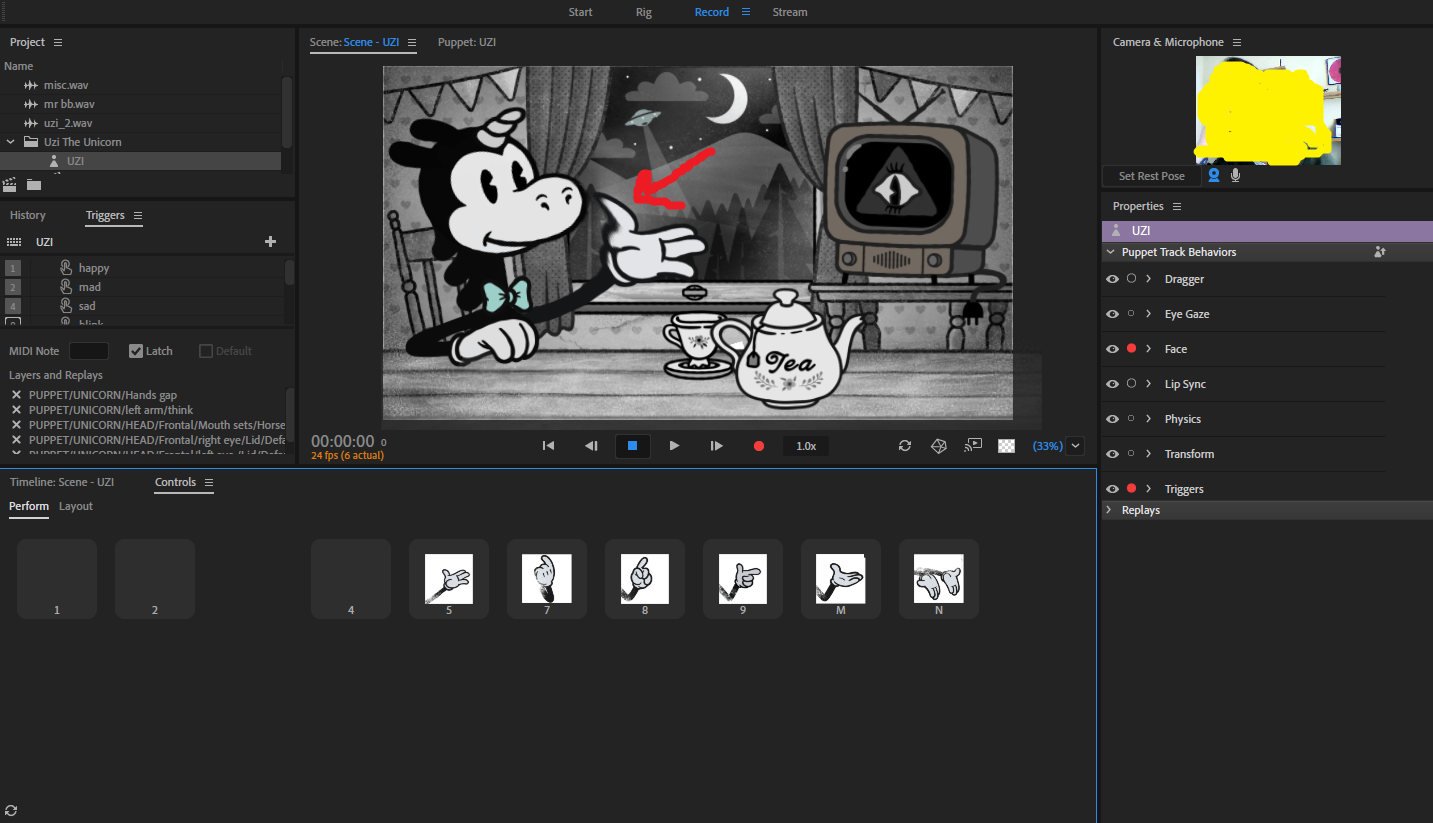Viewport: 1433px width, 823px height.
Task: Start recording with red record button
Action: [759, 446]
